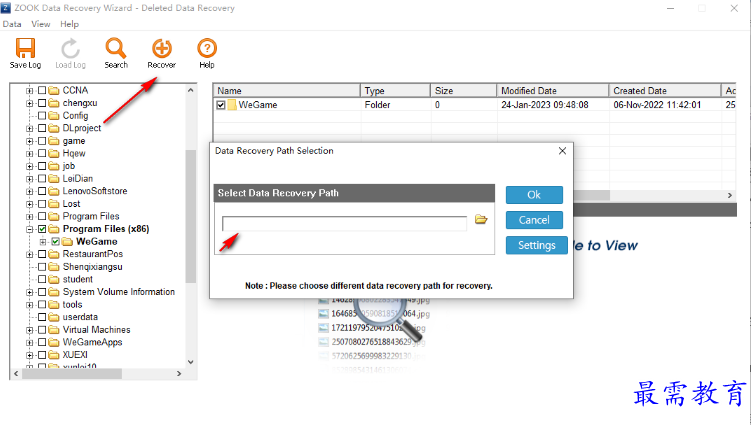This screenshot has width=755, height=425.
Task: Expand the RestaurantPos tree node
Action: [x=29, y=254]
